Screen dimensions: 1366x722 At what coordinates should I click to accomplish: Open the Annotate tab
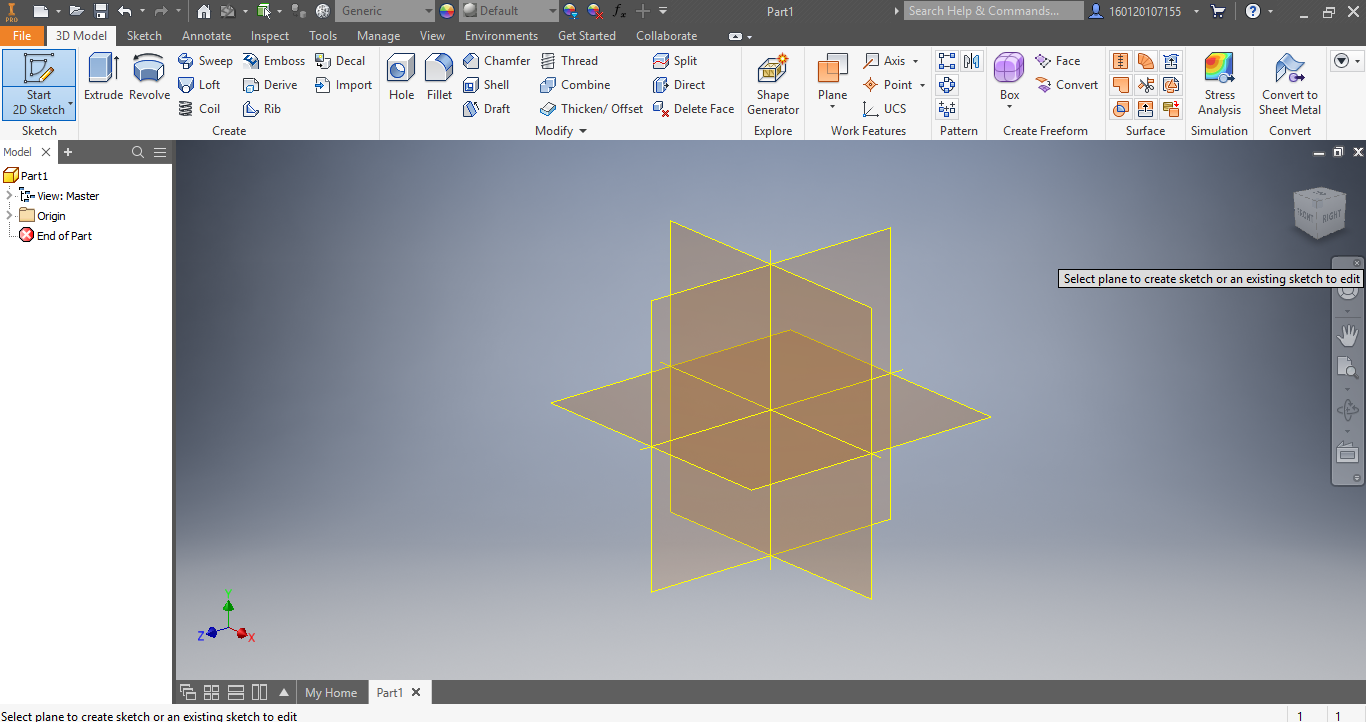coord(206,35)
